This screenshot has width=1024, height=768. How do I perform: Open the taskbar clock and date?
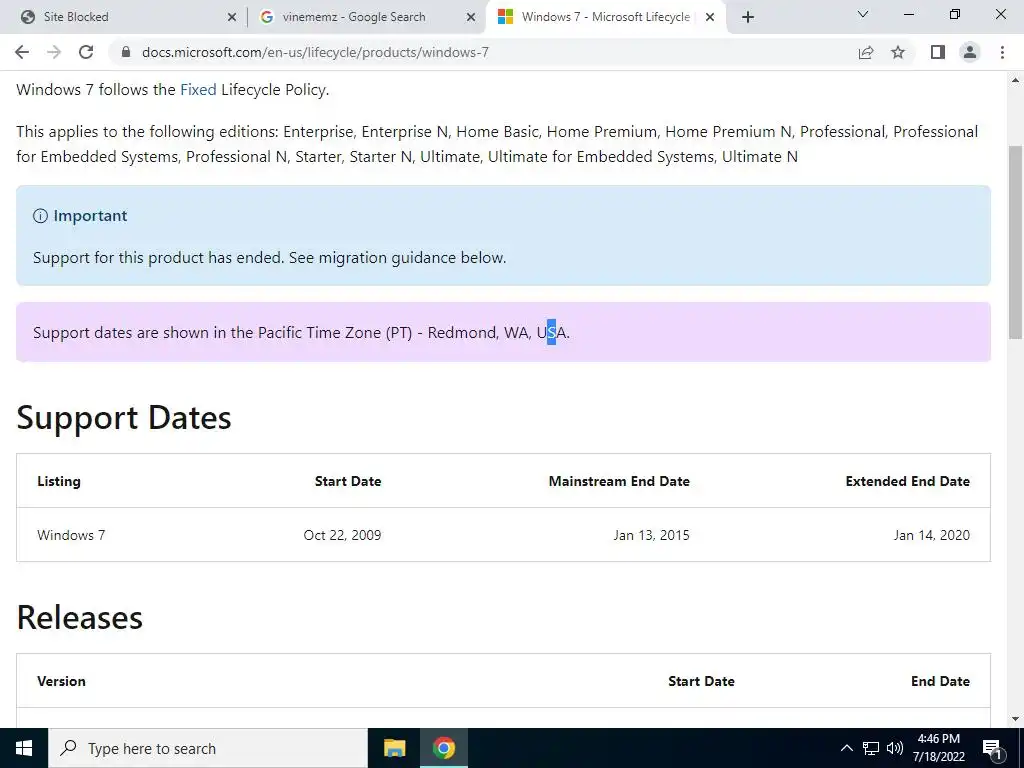coord(939,748)
